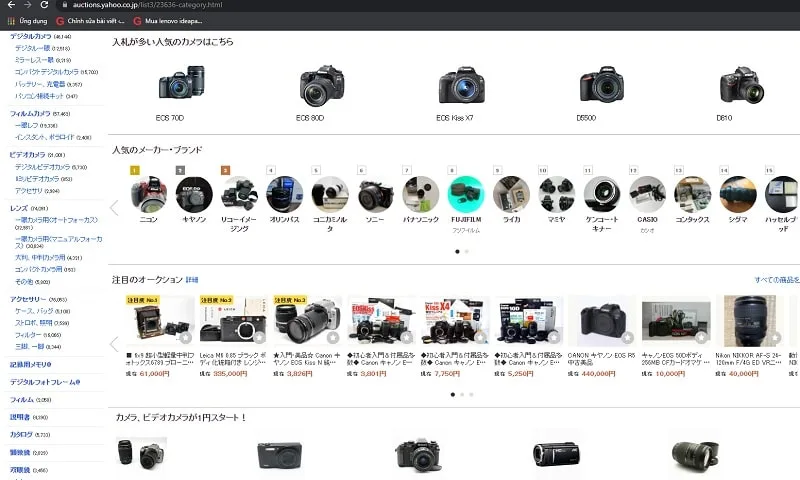Image resolution: width=800 pixels, height=480 pixels.
Task: Click the 詳細 link beside 注目のオークション
Action: (192, 280)
